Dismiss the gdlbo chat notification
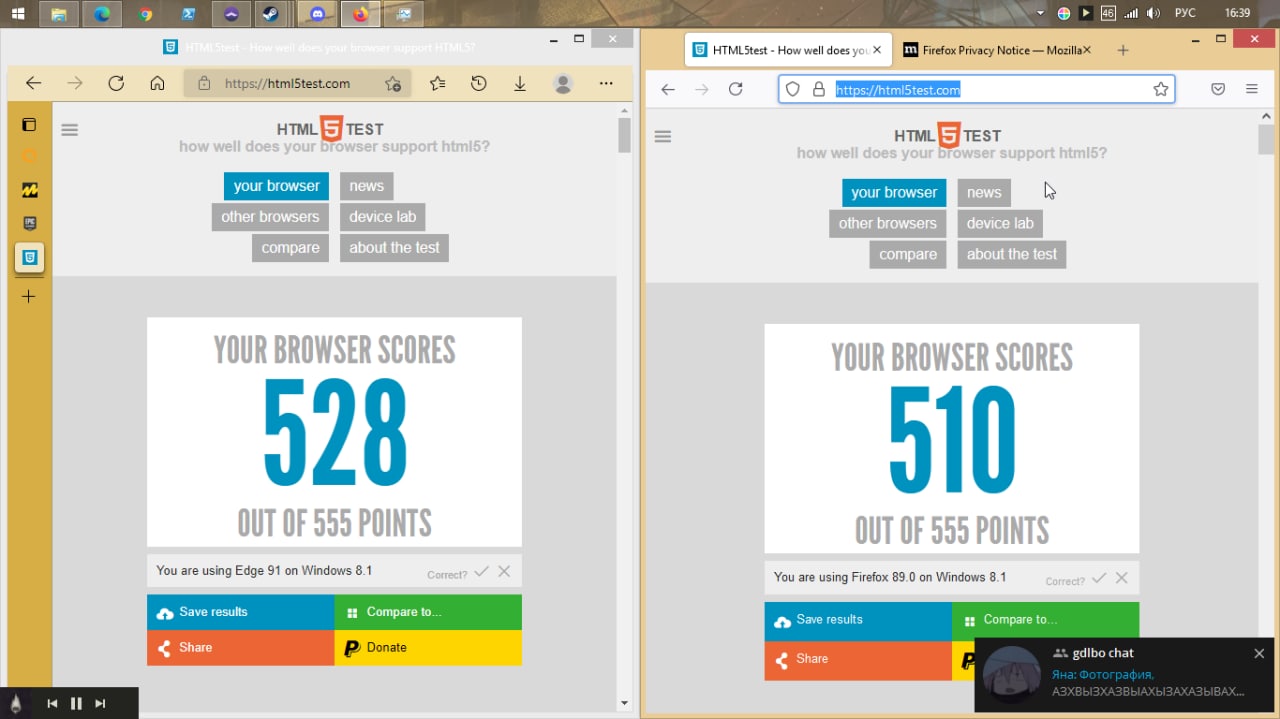 click(1259, 653)
